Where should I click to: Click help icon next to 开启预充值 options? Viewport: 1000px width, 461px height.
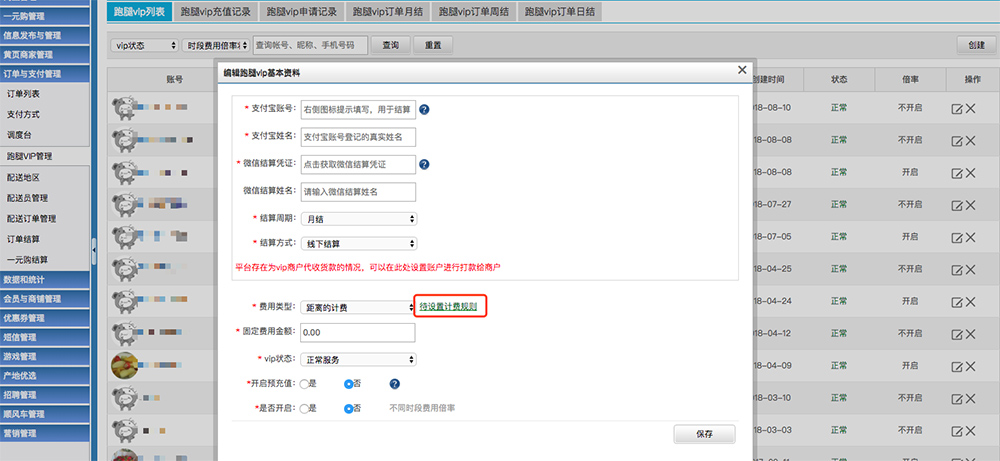(x=395, y=384)
